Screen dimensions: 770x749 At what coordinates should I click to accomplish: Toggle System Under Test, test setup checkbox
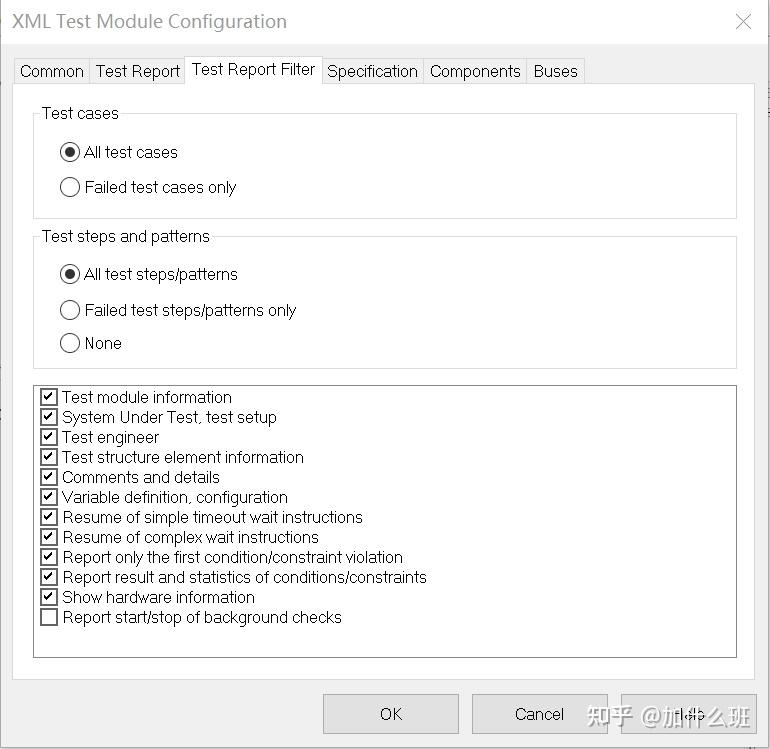49,417
